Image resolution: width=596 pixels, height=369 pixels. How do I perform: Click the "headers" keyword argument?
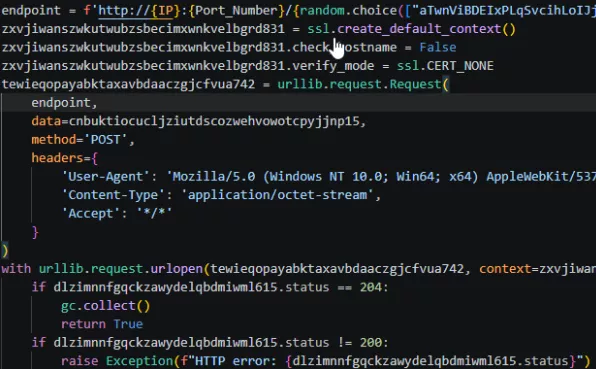pyautogui.click(x=57, y=158)
